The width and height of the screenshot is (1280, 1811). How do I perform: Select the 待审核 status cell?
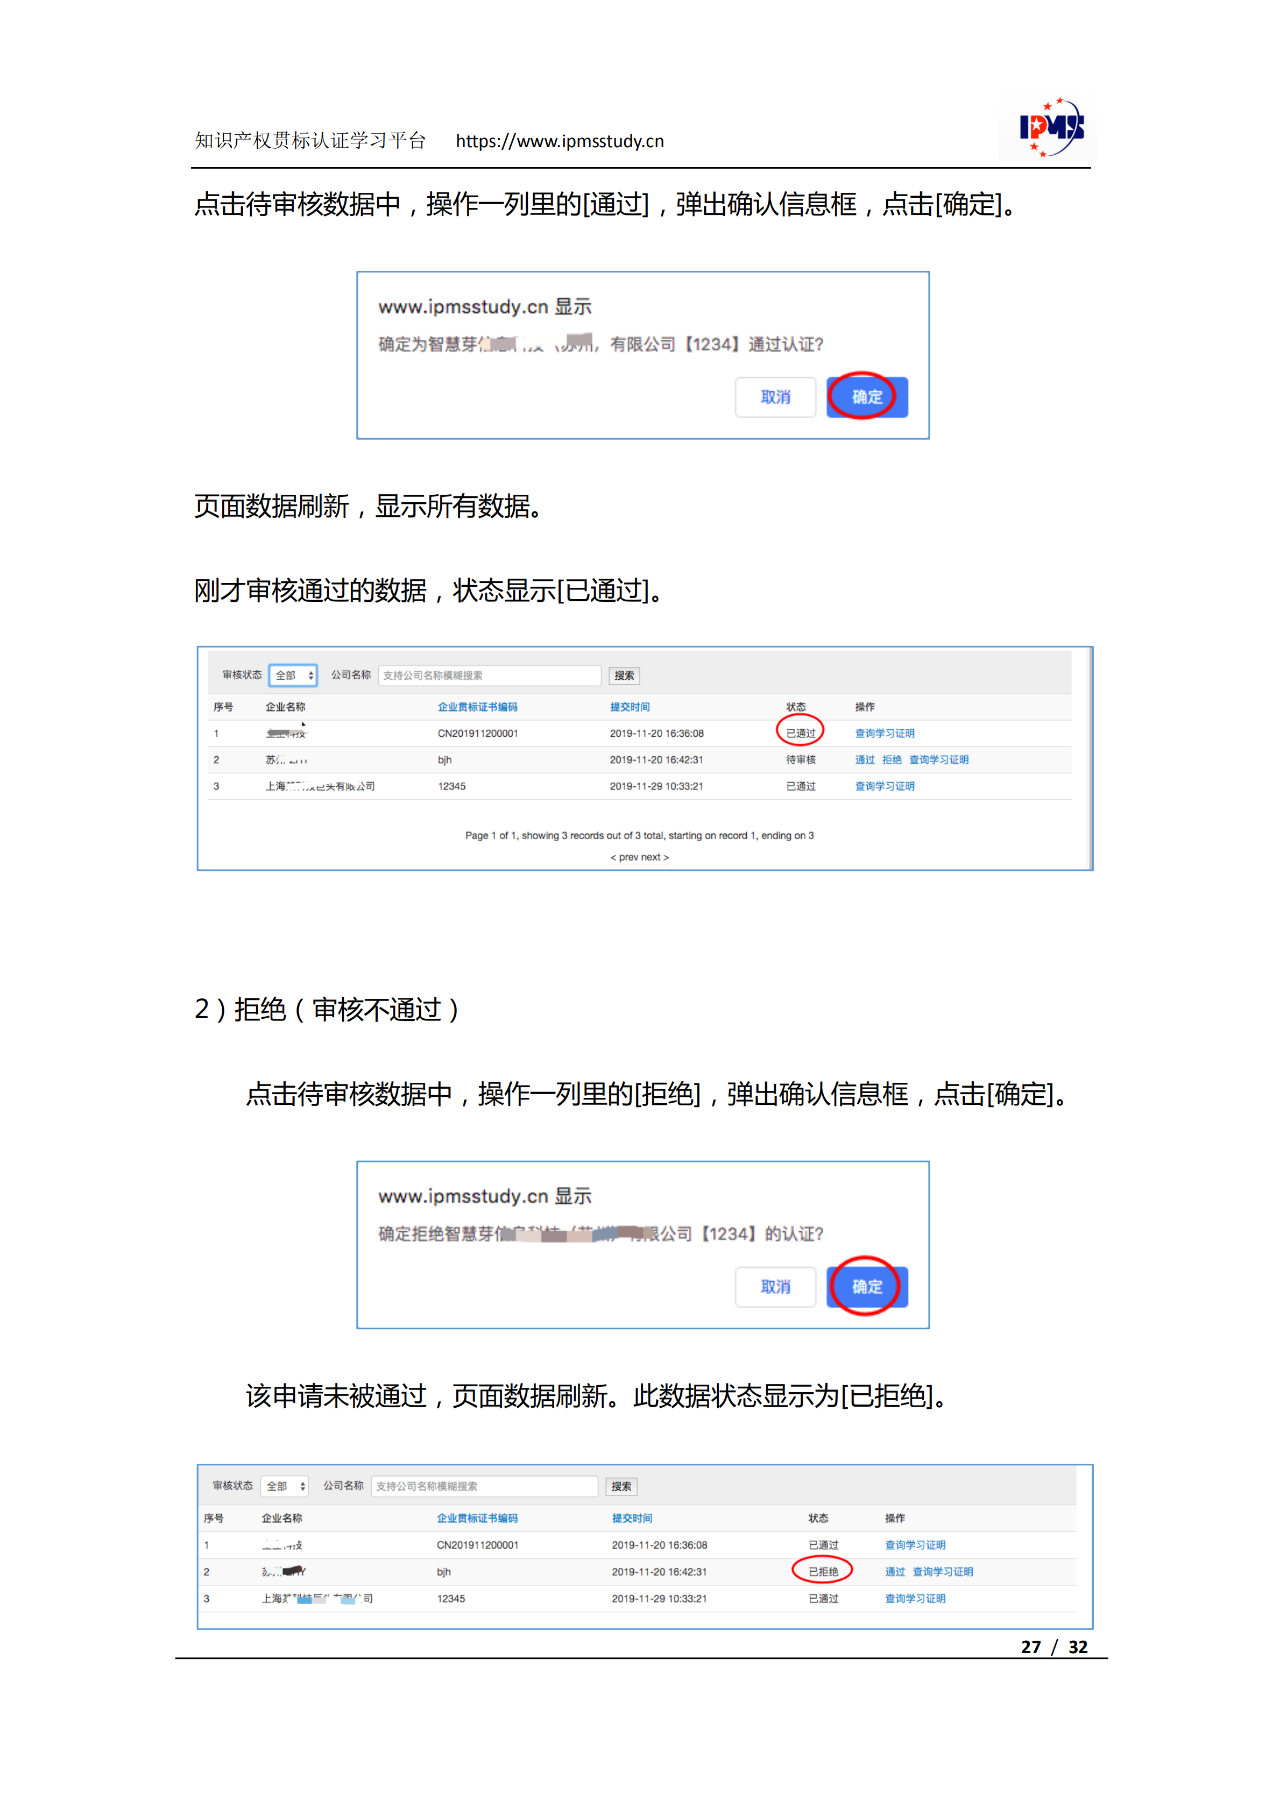801,760
